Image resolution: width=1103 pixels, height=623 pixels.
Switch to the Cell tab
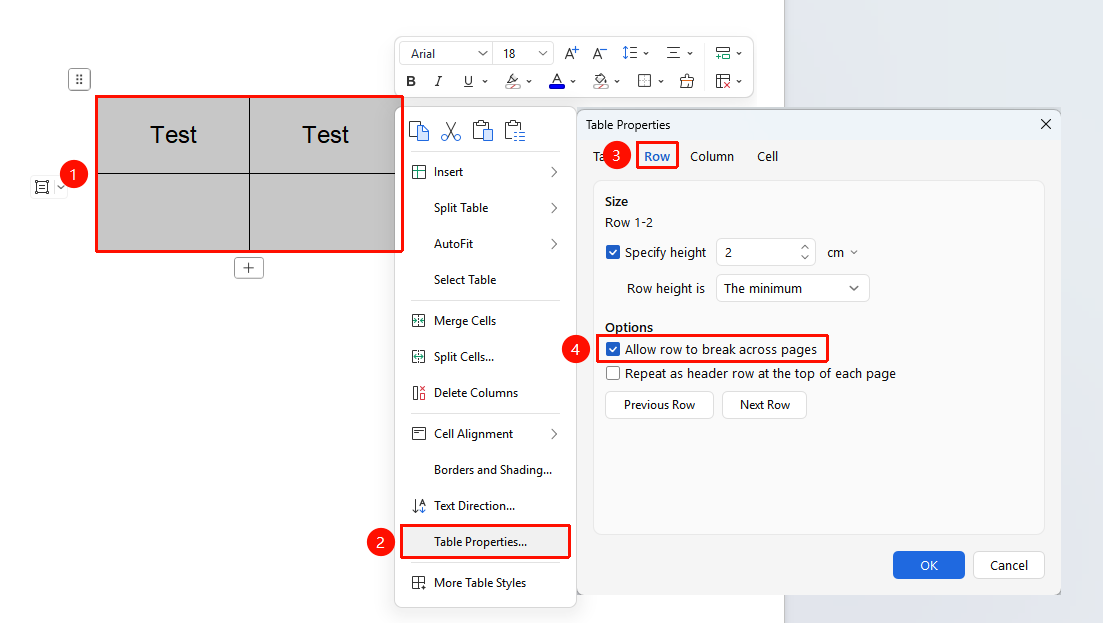[767, 157]
